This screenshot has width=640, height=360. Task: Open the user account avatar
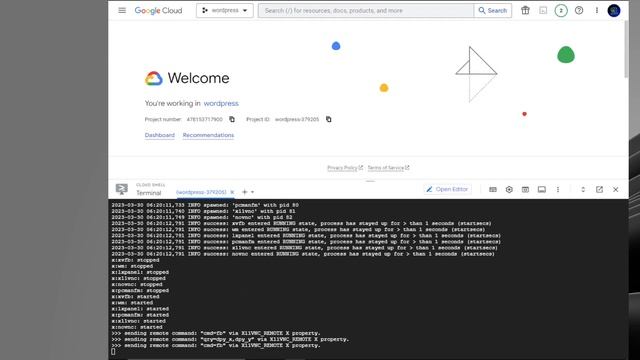pyautogui.click(x=614, y=11)
